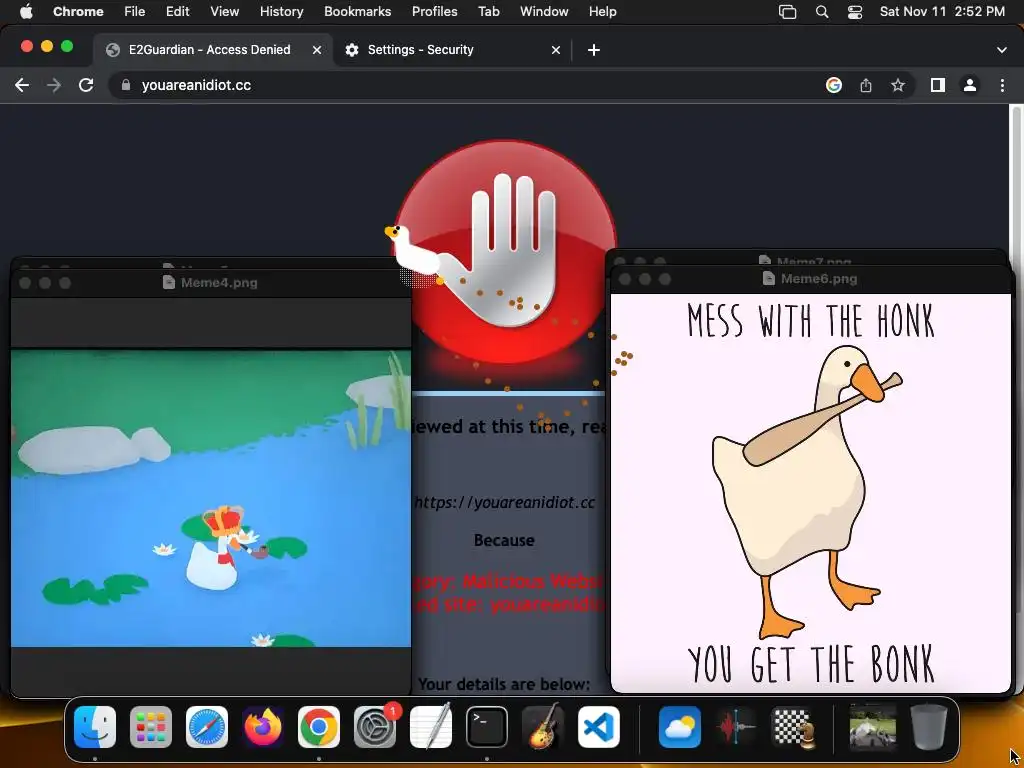This screenshot has width=1024, height=768.
Task: Open the History menu
Action: [x=281, y=12]
